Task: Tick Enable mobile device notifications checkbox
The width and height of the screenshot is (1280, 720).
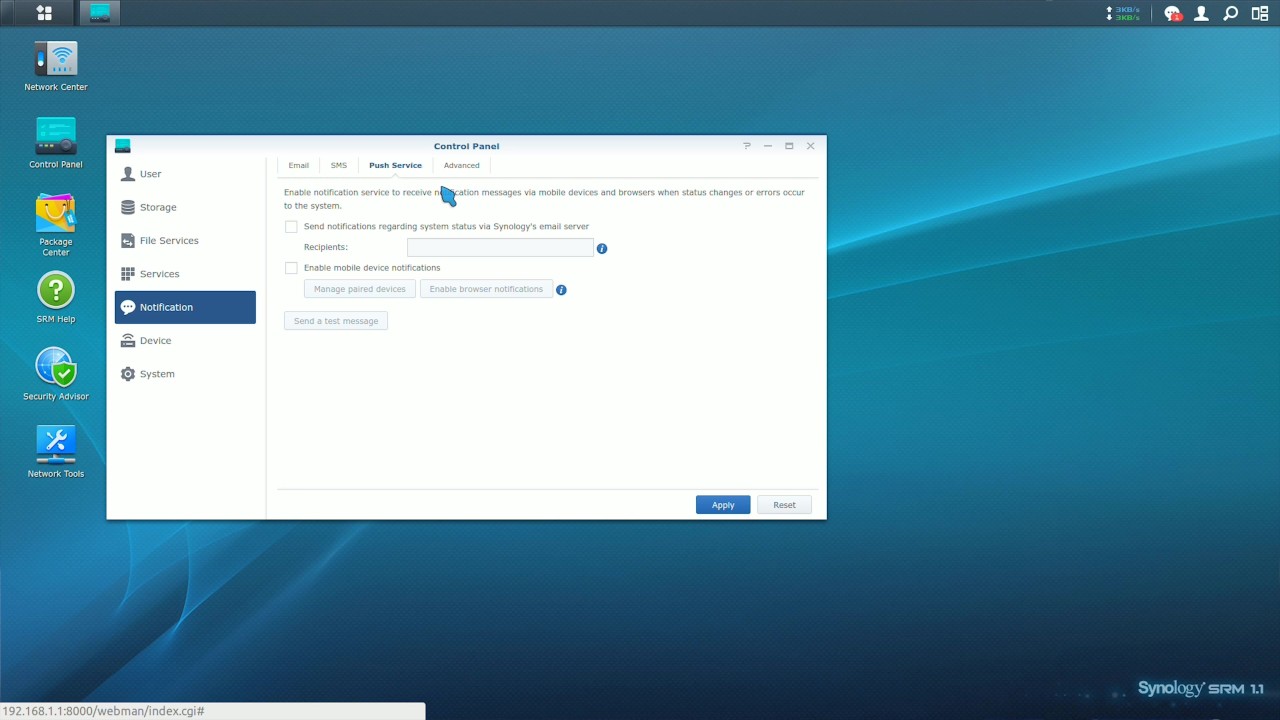Action: (291, 268)
